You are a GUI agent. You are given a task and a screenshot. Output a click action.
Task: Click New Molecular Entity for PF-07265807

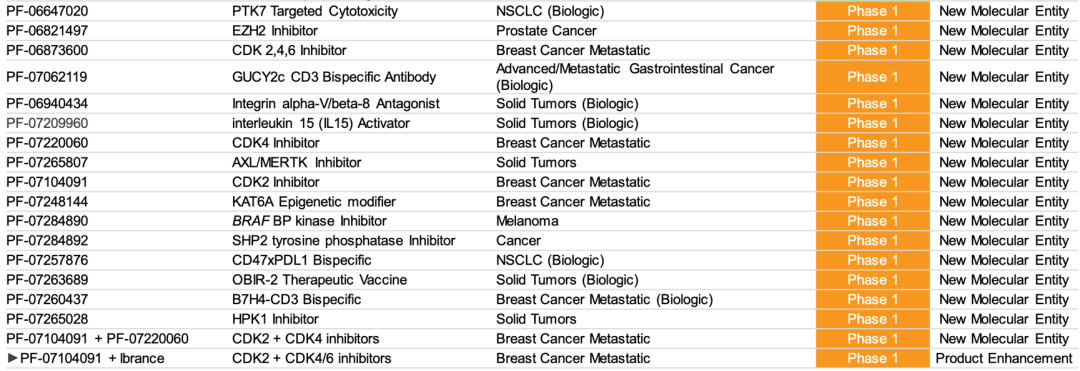pos(1004,162)
